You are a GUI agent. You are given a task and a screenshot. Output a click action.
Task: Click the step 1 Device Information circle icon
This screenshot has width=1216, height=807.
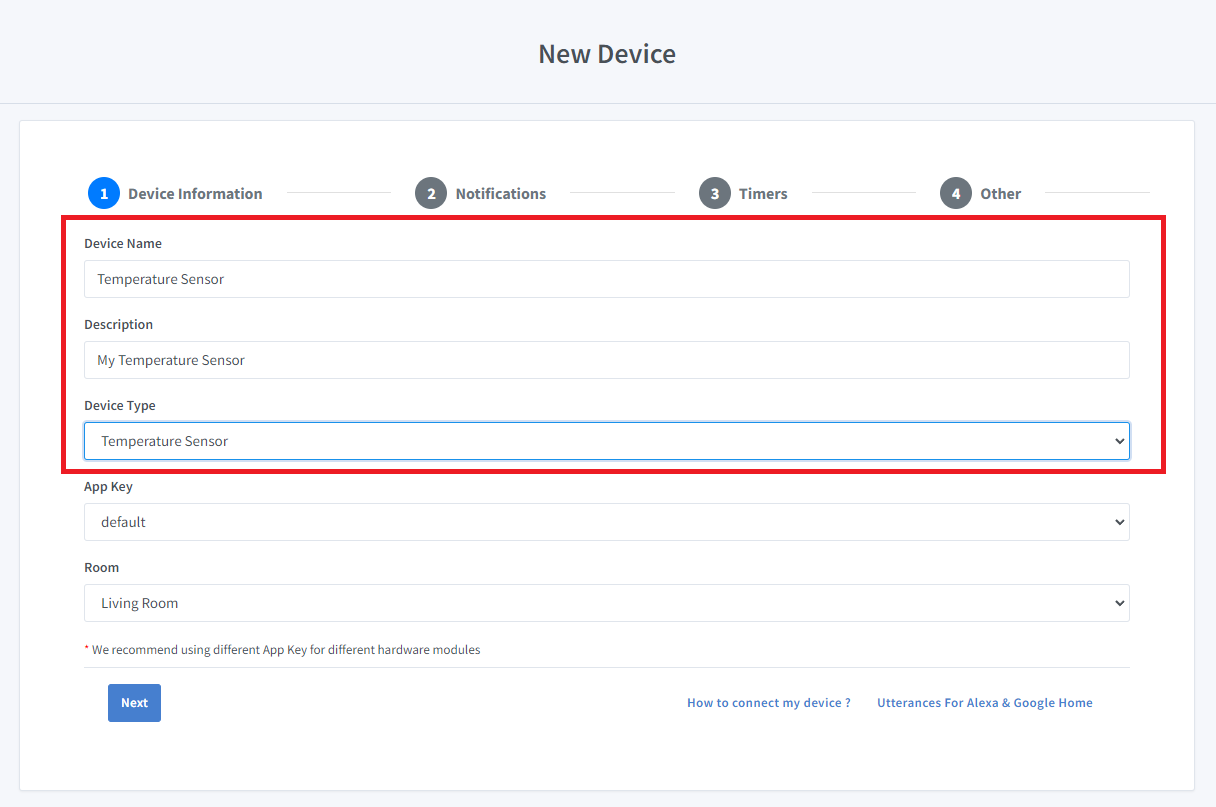104,193
